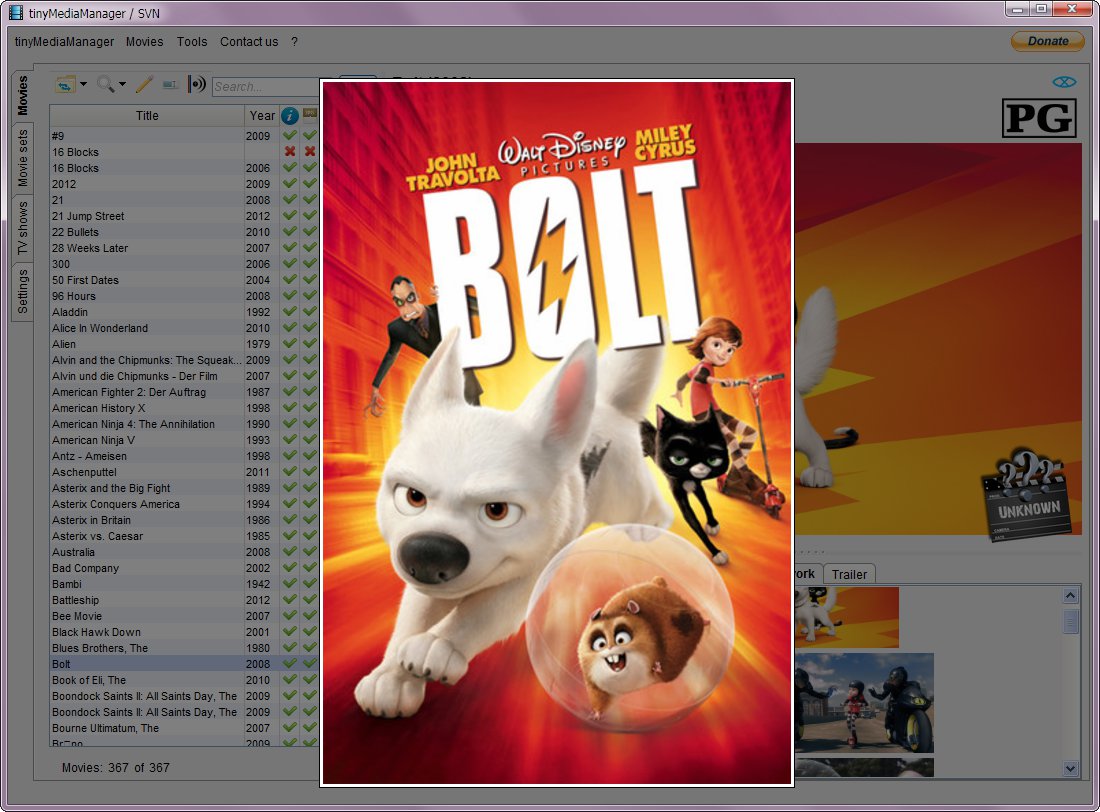Click the artwork panel vertical scrollbar thumb
1100x812 pixels.
click(1071, 622)
